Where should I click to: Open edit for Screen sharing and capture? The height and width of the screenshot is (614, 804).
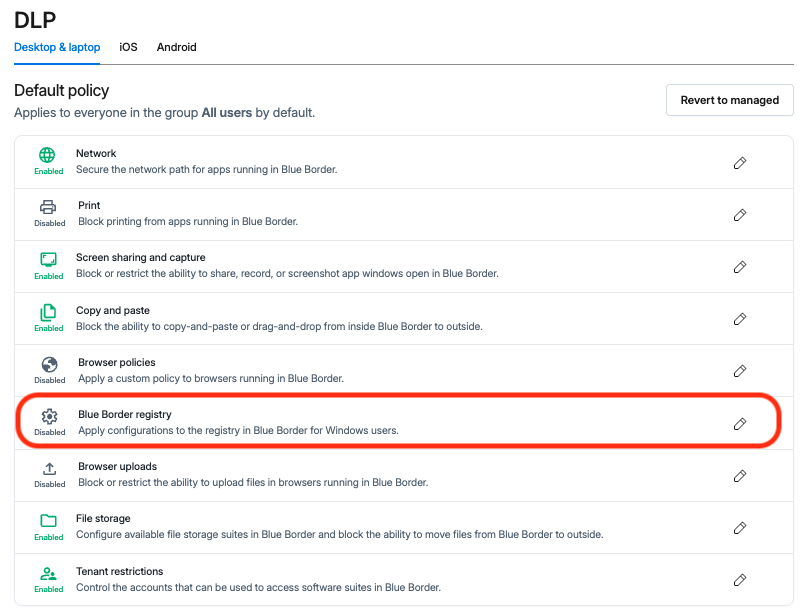(739, 267)
